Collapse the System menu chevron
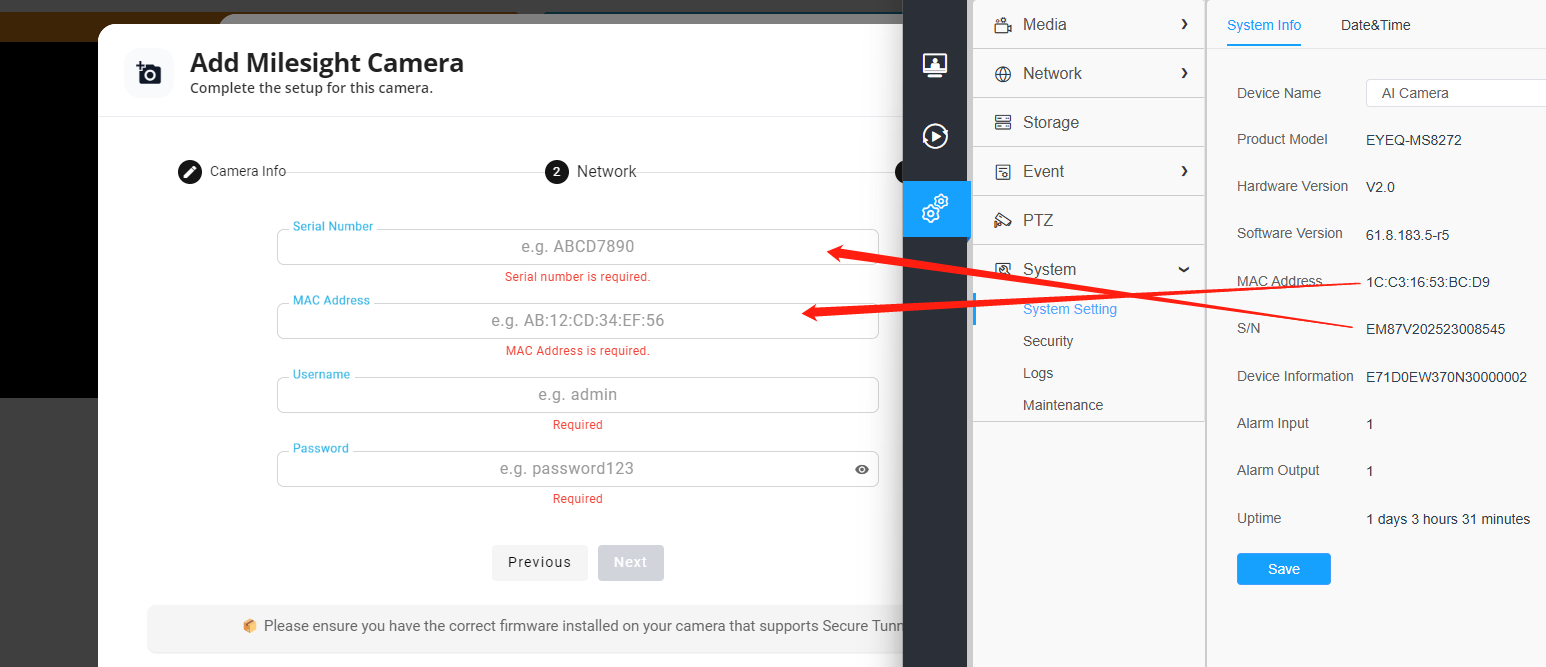This screenshot has height=667, width=1546. (1184, 269)
